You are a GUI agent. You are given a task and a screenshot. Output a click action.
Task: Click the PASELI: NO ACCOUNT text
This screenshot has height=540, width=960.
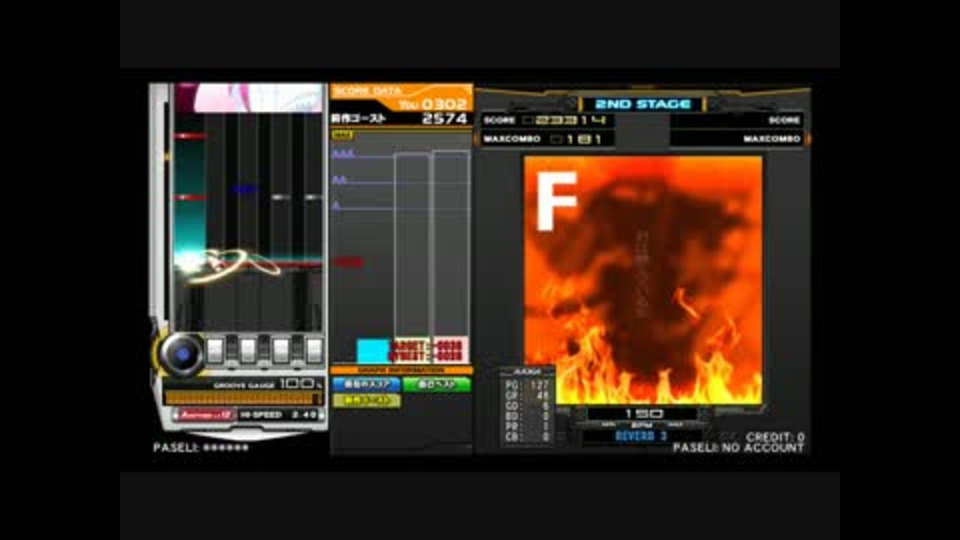738,448
